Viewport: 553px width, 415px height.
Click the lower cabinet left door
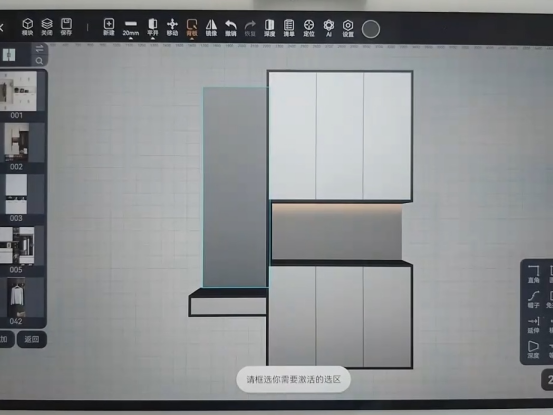[x=292, y=317]
